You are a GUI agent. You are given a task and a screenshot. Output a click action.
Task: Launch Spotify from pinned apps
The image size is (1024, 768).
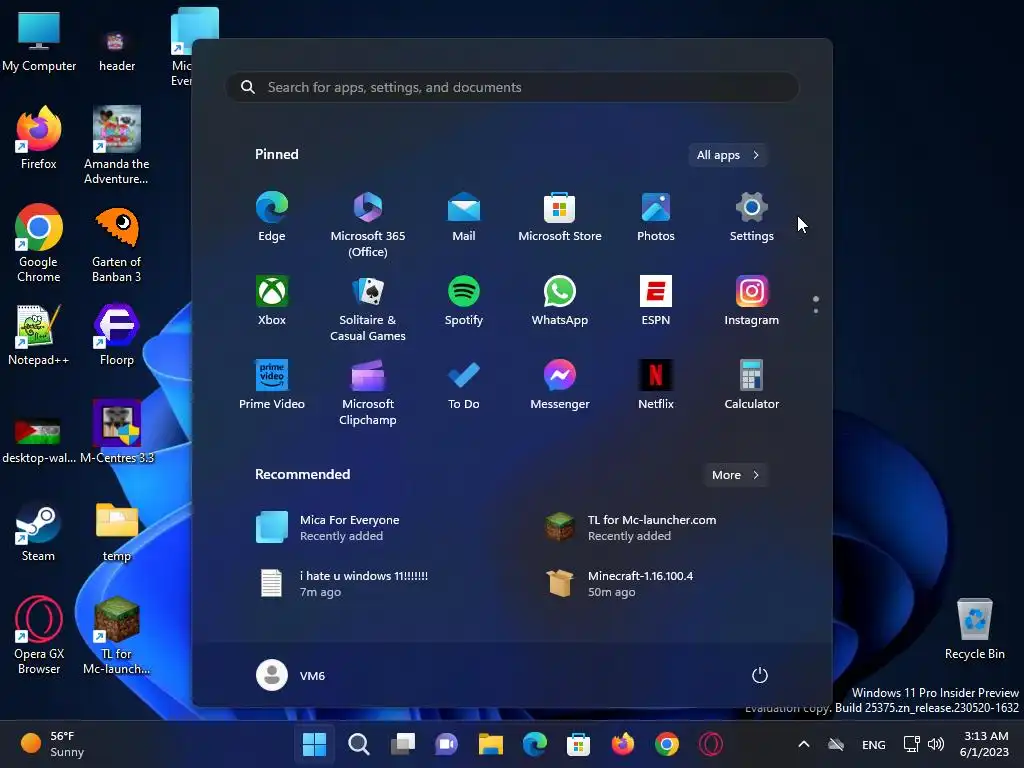tap(464, 301)
